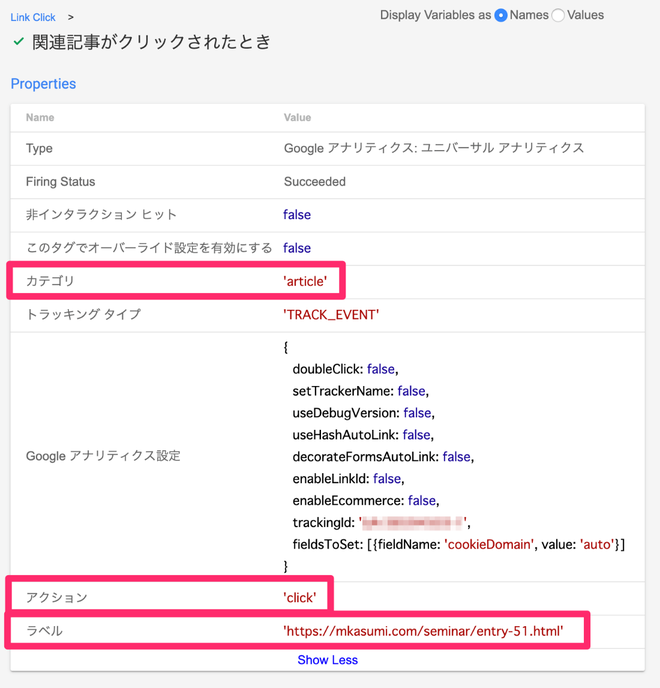The width and height of the screenshot is (660, 688).
Task: Click the Firing Status Succeeded value
Action: pyautogui.click(x=314, y=182)
